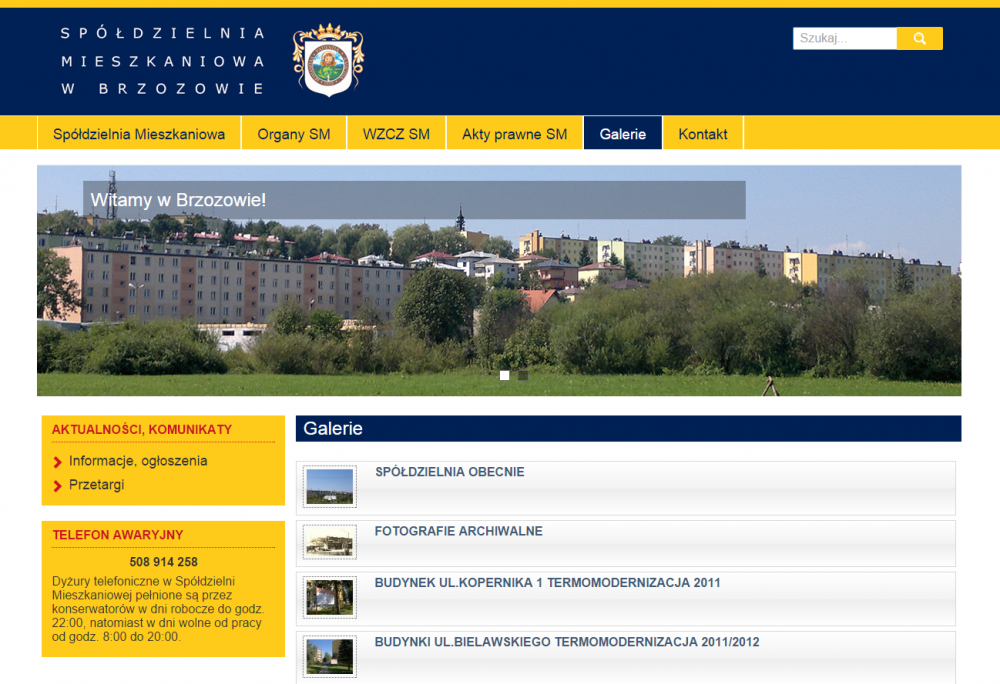Open Akty prawne SM menu item
Viewport: 1000px width, 684px height.
click(515, 134)
